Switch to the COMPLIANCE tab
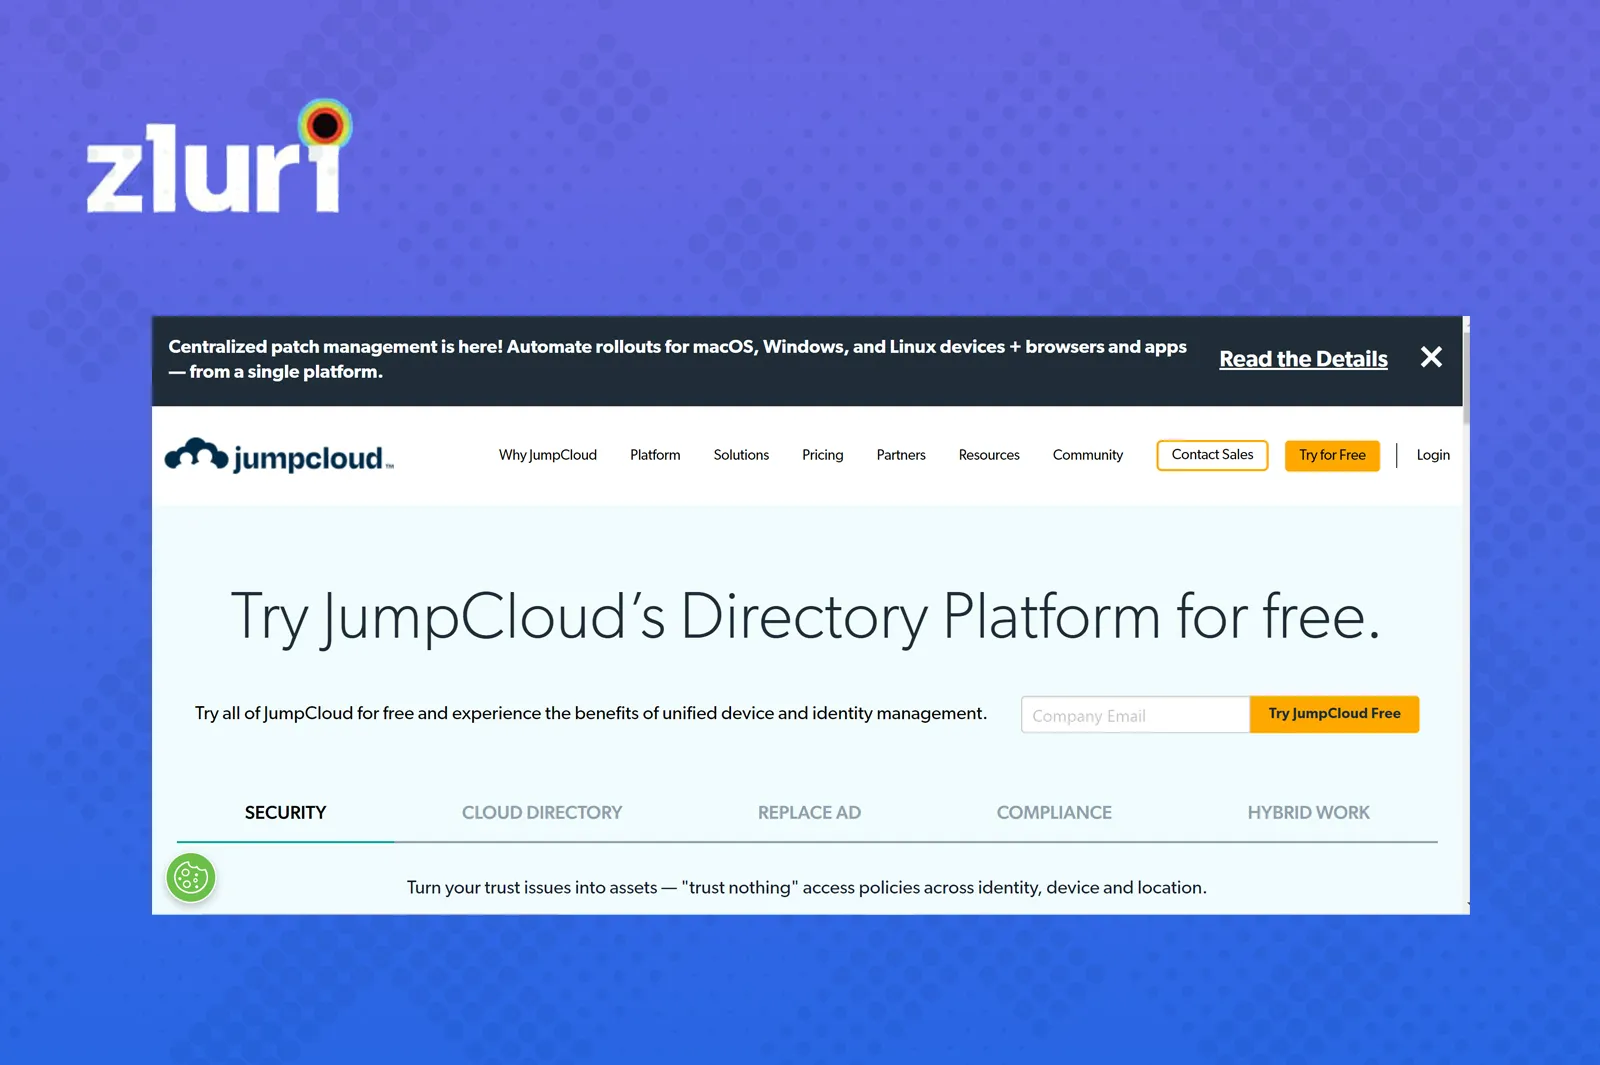Image resolution: width=1600 pixels, height=1065 pixels. pyautogui.click(x=1054, y=813)
